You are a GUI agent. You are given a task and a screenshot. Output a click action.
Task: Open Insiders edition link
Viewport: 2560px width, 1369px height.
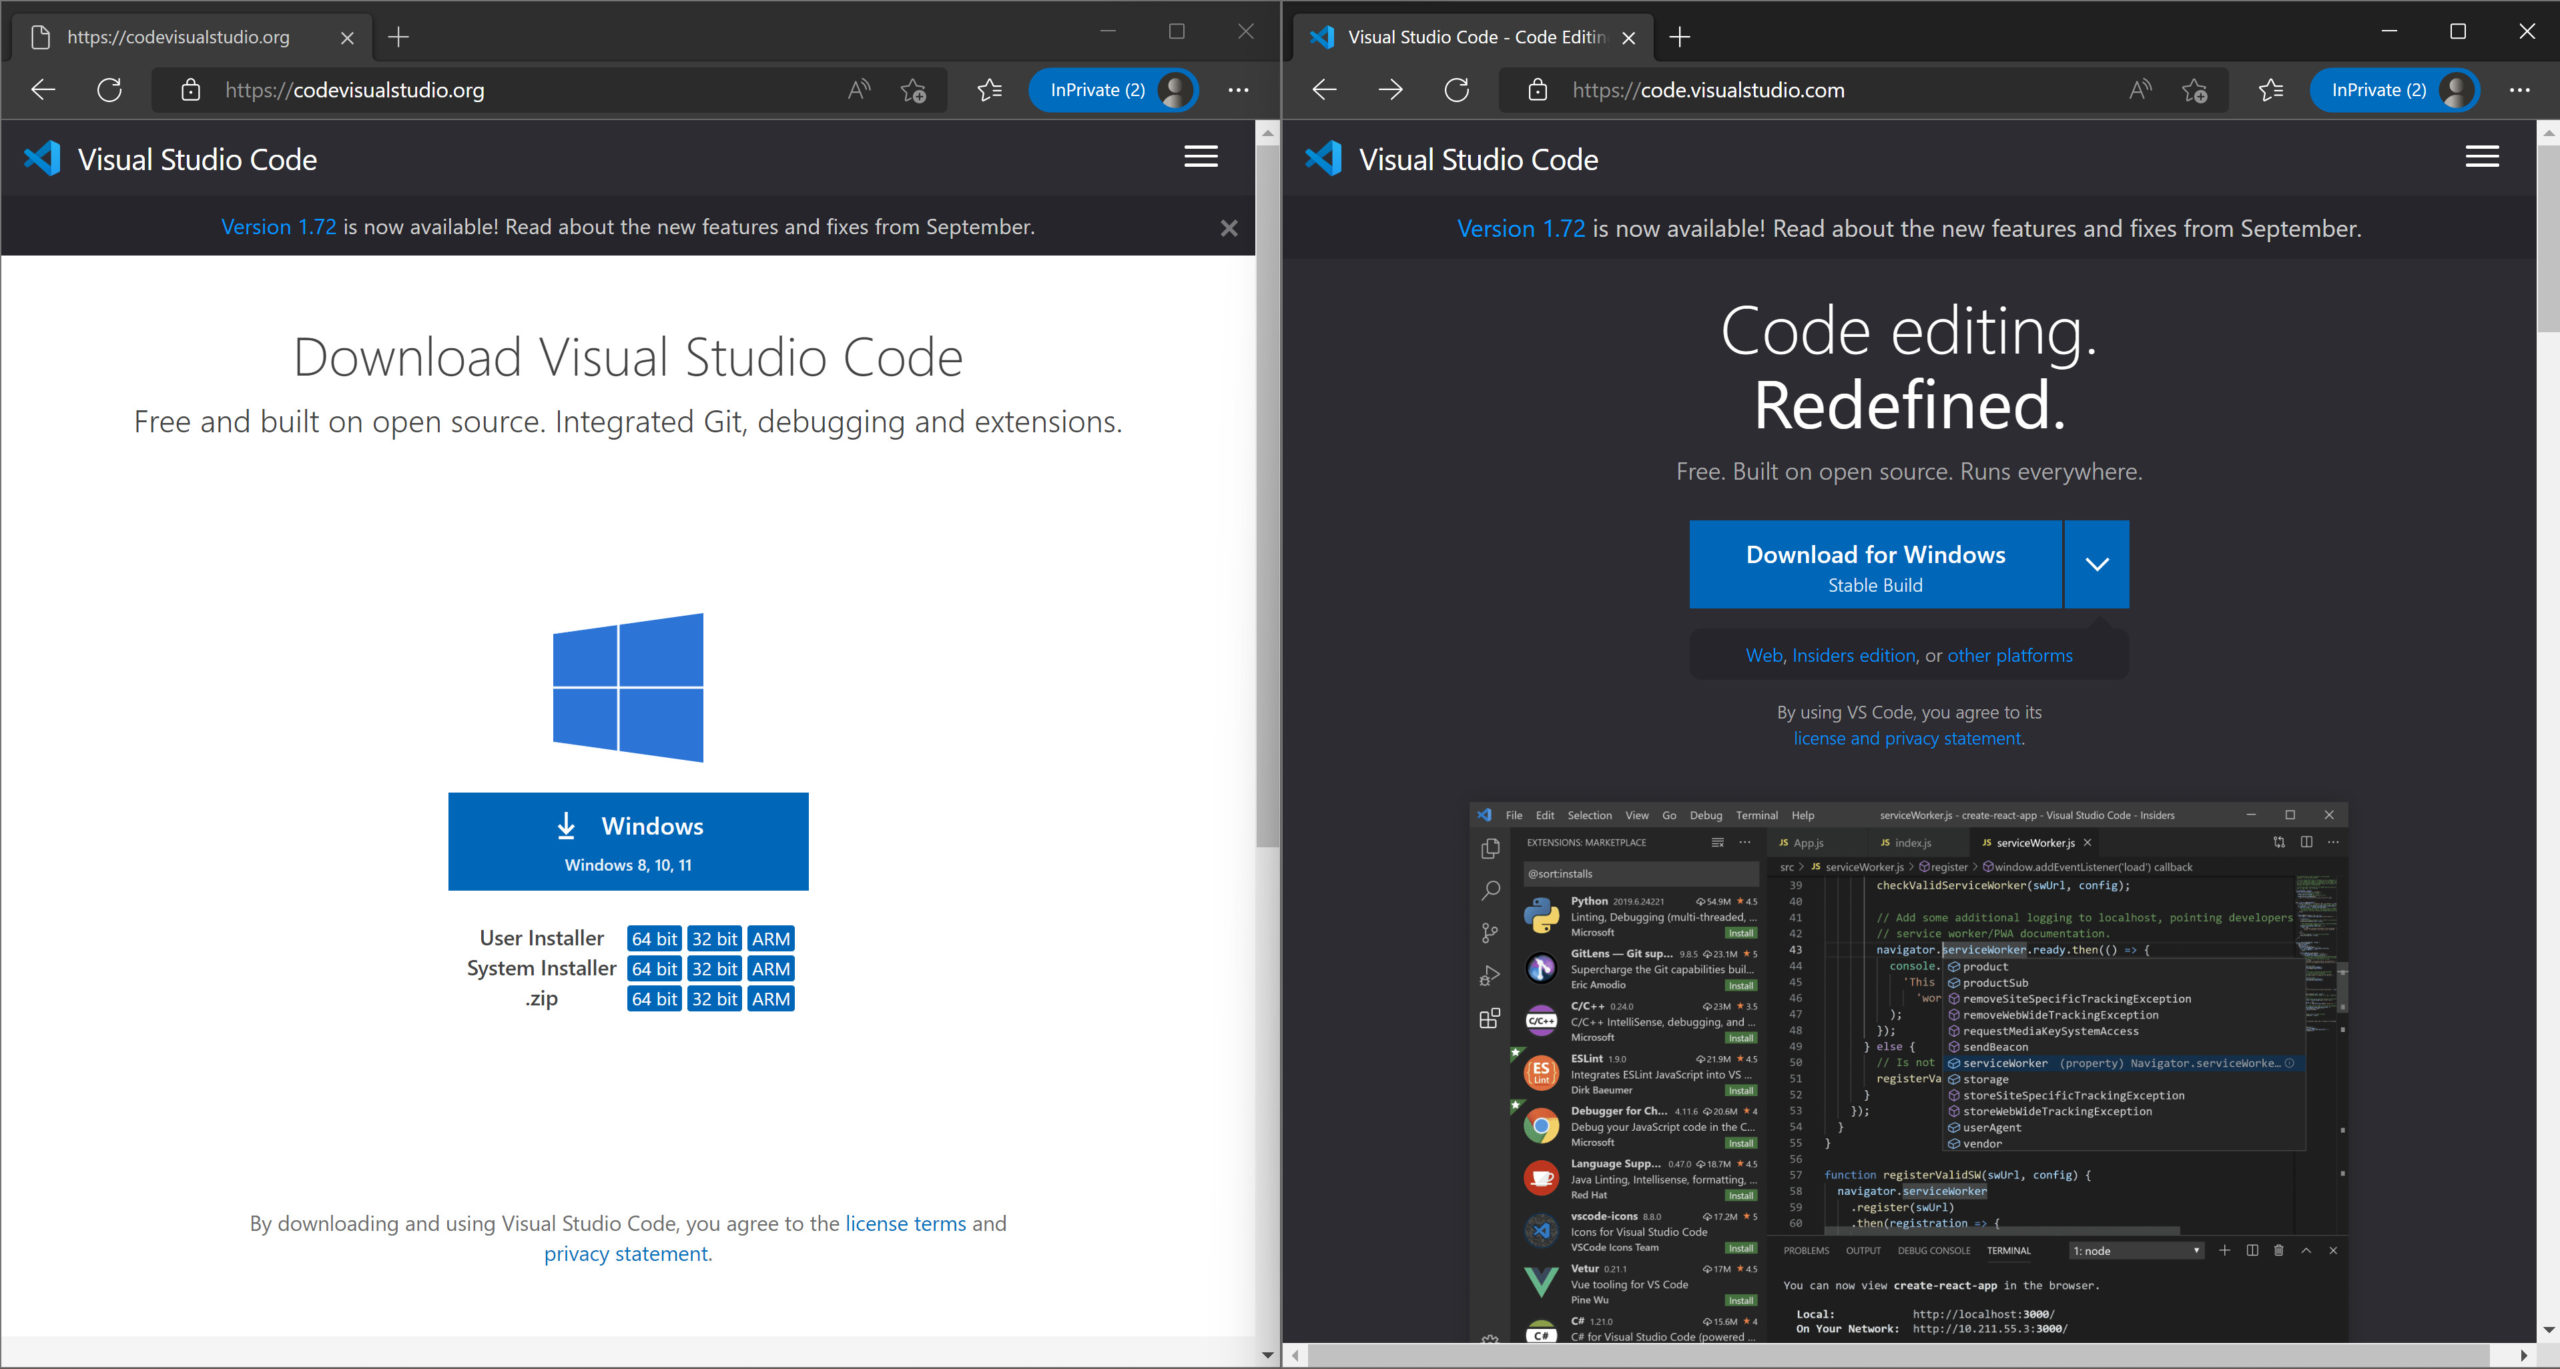coord(1854,655)
